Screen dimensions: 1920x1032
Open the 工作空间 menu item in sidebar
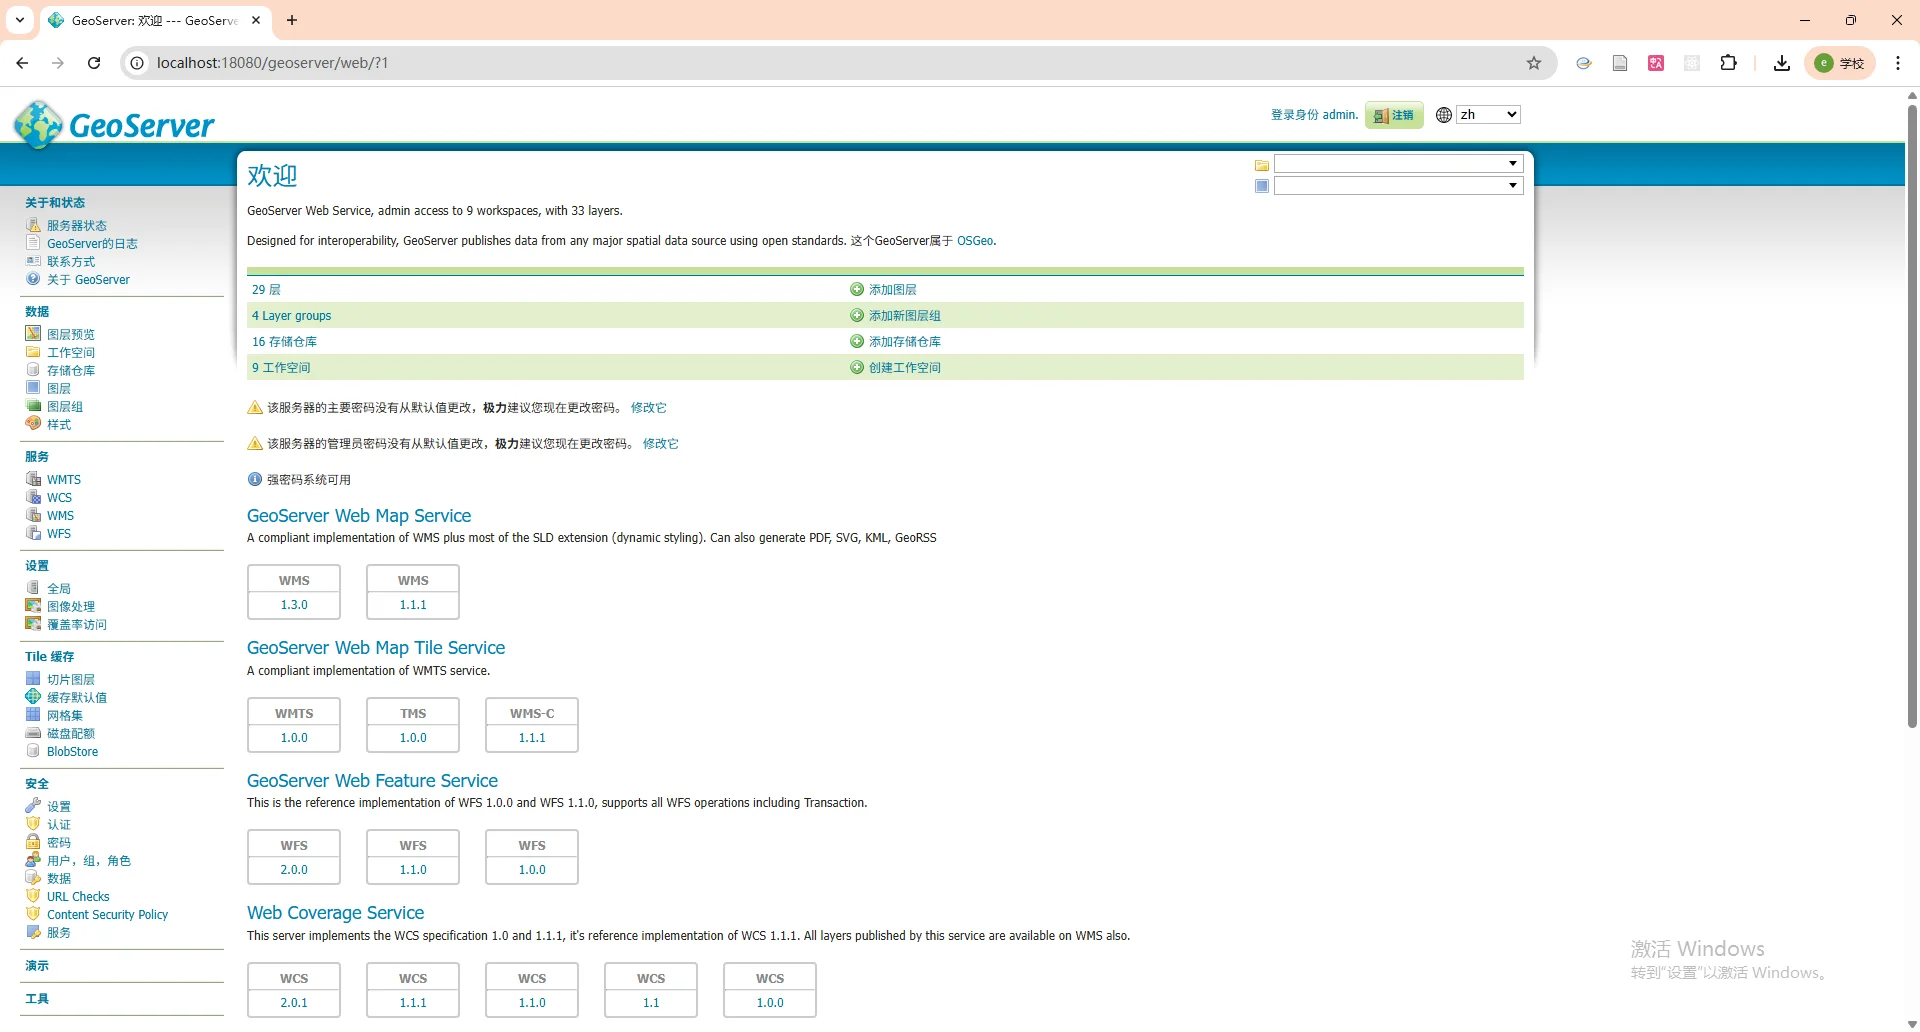click(71, 353)
